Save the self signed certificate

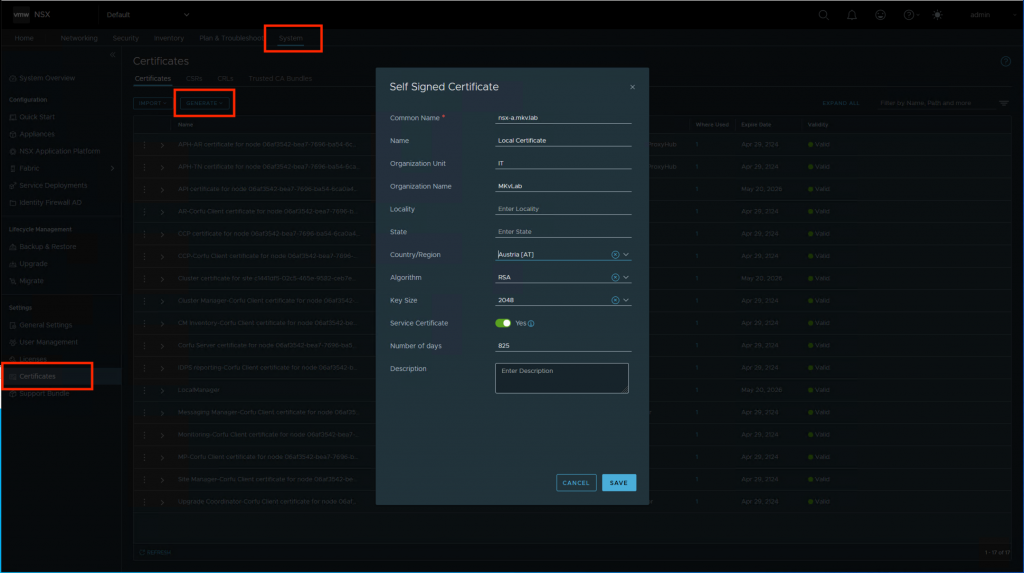pos(619,483)
